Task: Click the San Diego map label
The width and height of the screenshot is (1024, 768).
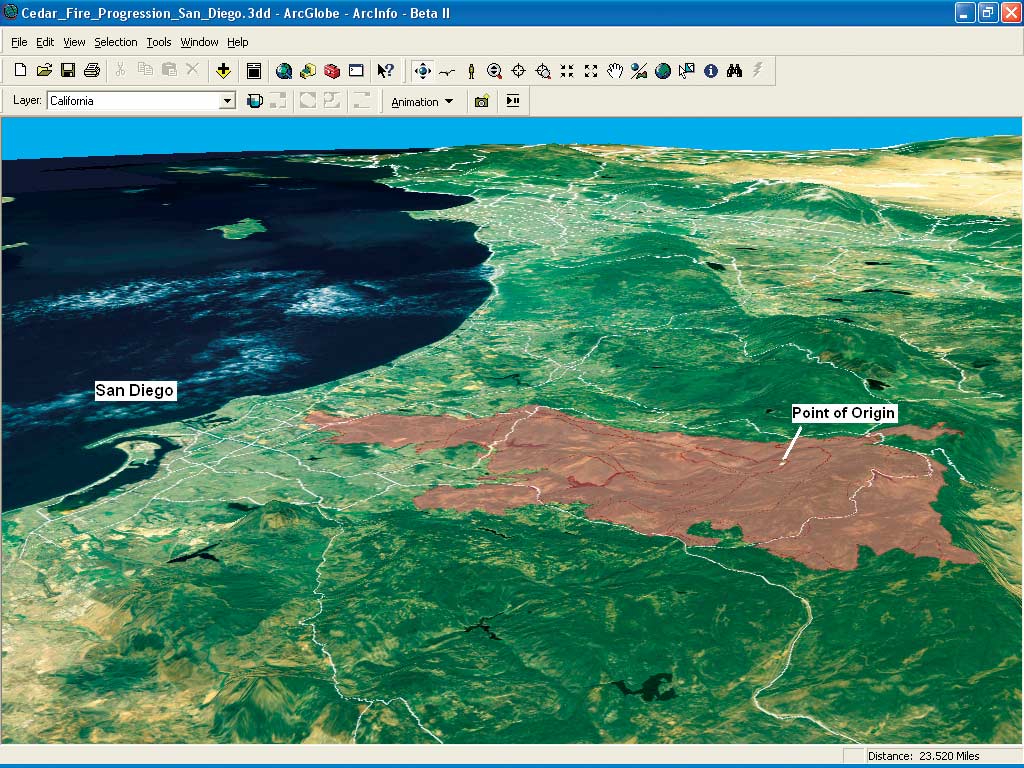Action: (135, 391)
